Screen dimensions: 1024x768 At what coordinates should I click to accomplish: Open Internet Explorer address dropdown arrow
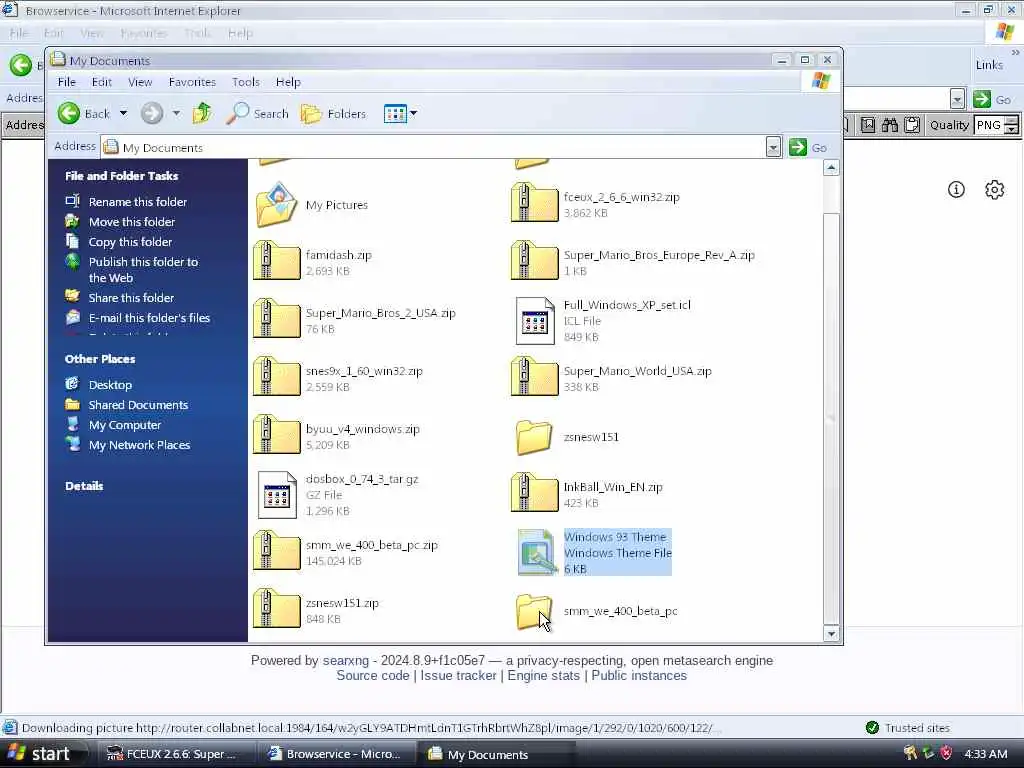(957, 99)
